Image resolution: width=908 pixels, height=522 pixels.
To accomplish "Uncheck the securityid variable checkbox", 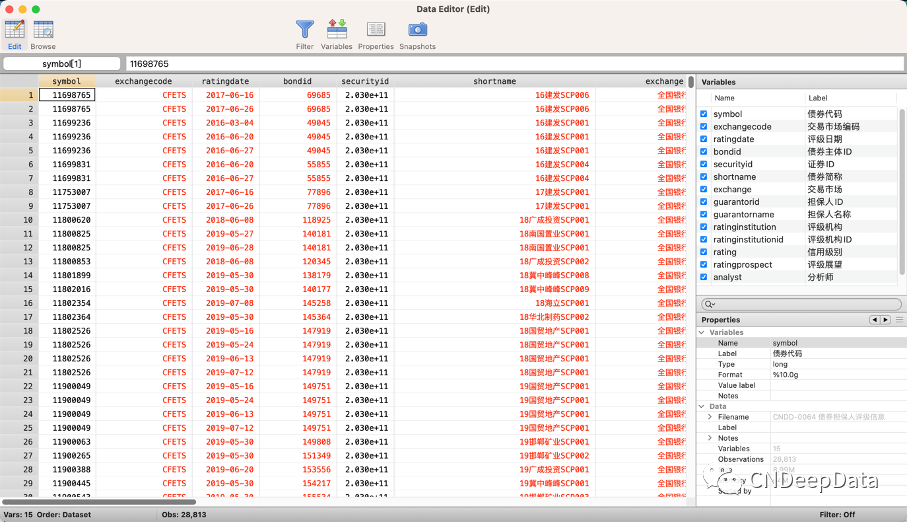I will (x=704, y=164).
